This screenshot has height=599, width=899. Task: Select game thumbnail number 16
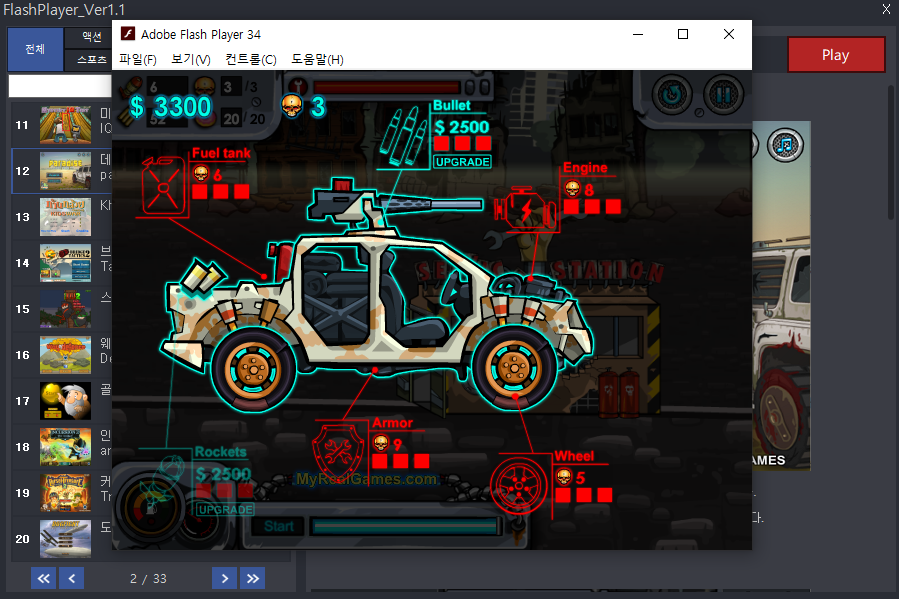tap(65, 355)
